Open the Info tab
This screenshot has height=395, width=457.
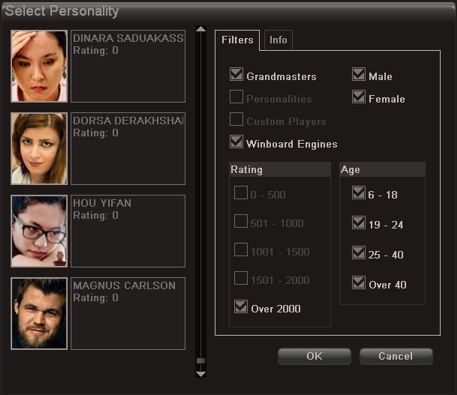(x=278, y=40)
